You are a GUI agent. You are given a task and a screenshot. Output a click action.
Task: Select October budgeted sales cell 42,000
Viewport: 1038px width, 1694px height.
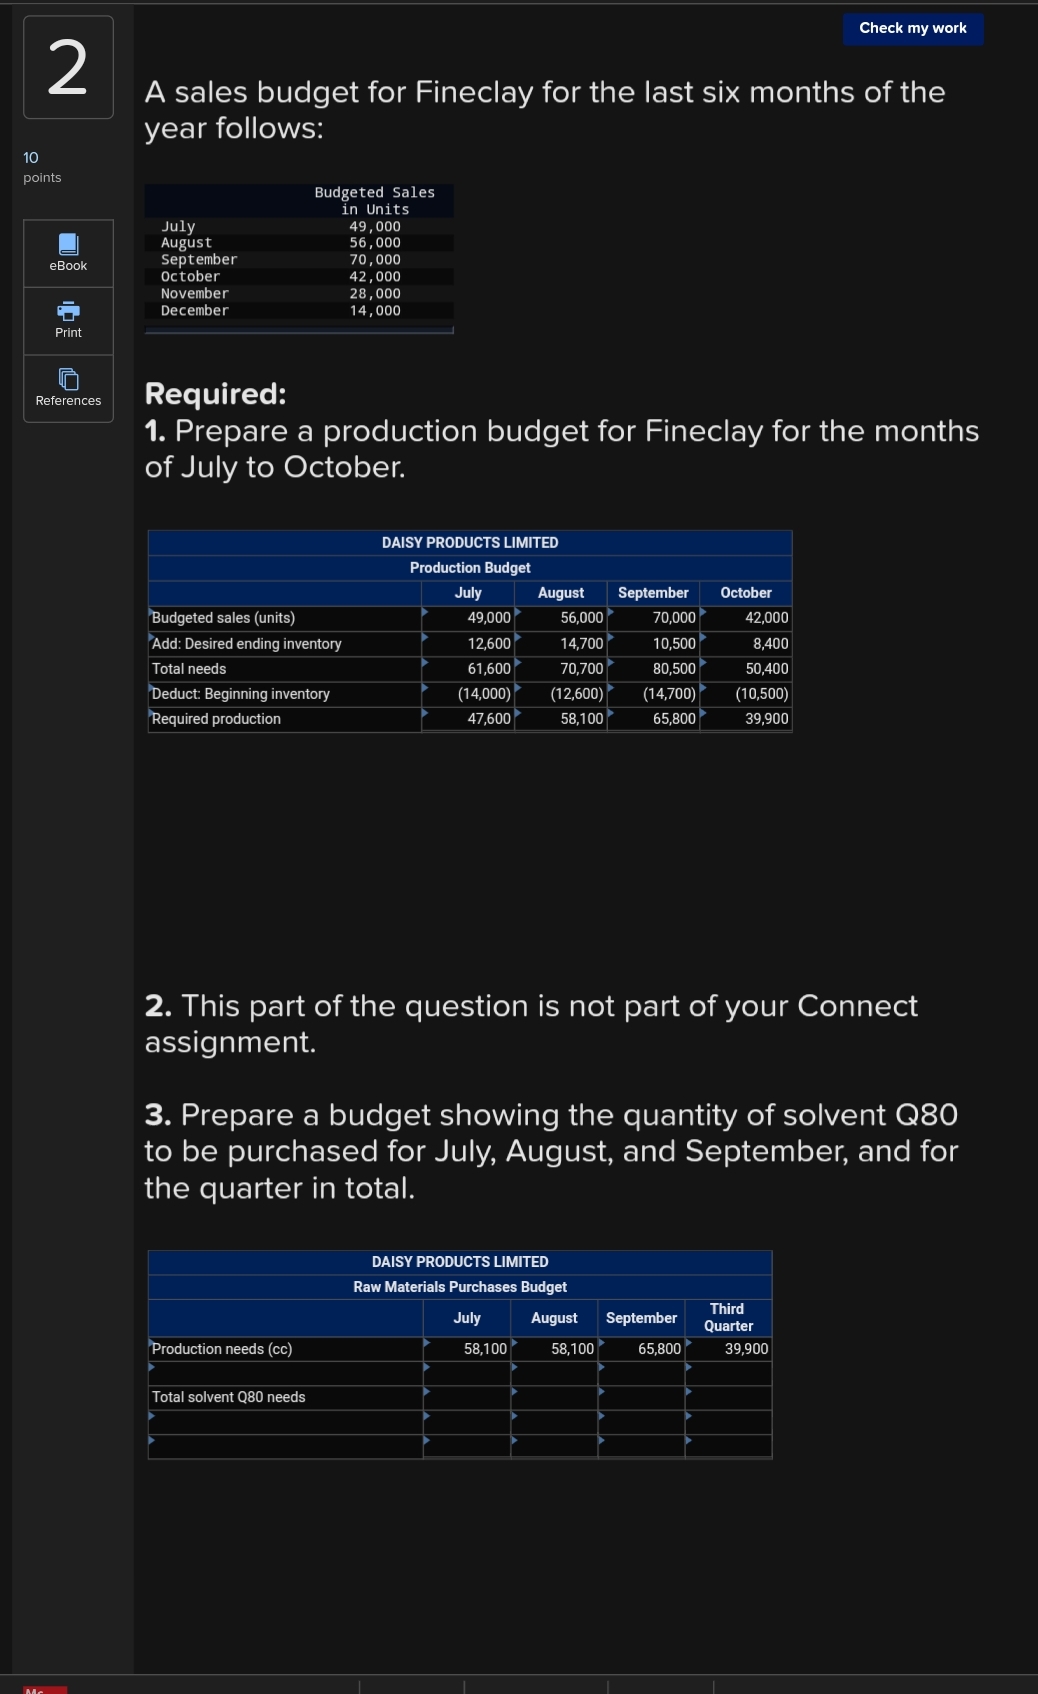(746, 618)
